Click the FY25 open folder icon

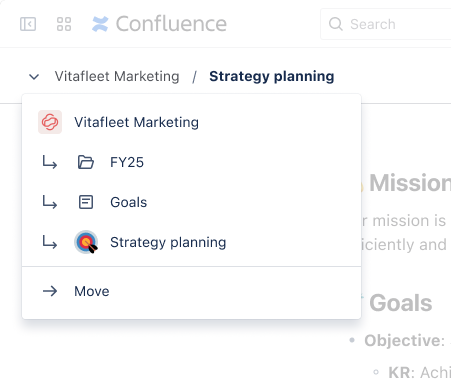(86, 162)
